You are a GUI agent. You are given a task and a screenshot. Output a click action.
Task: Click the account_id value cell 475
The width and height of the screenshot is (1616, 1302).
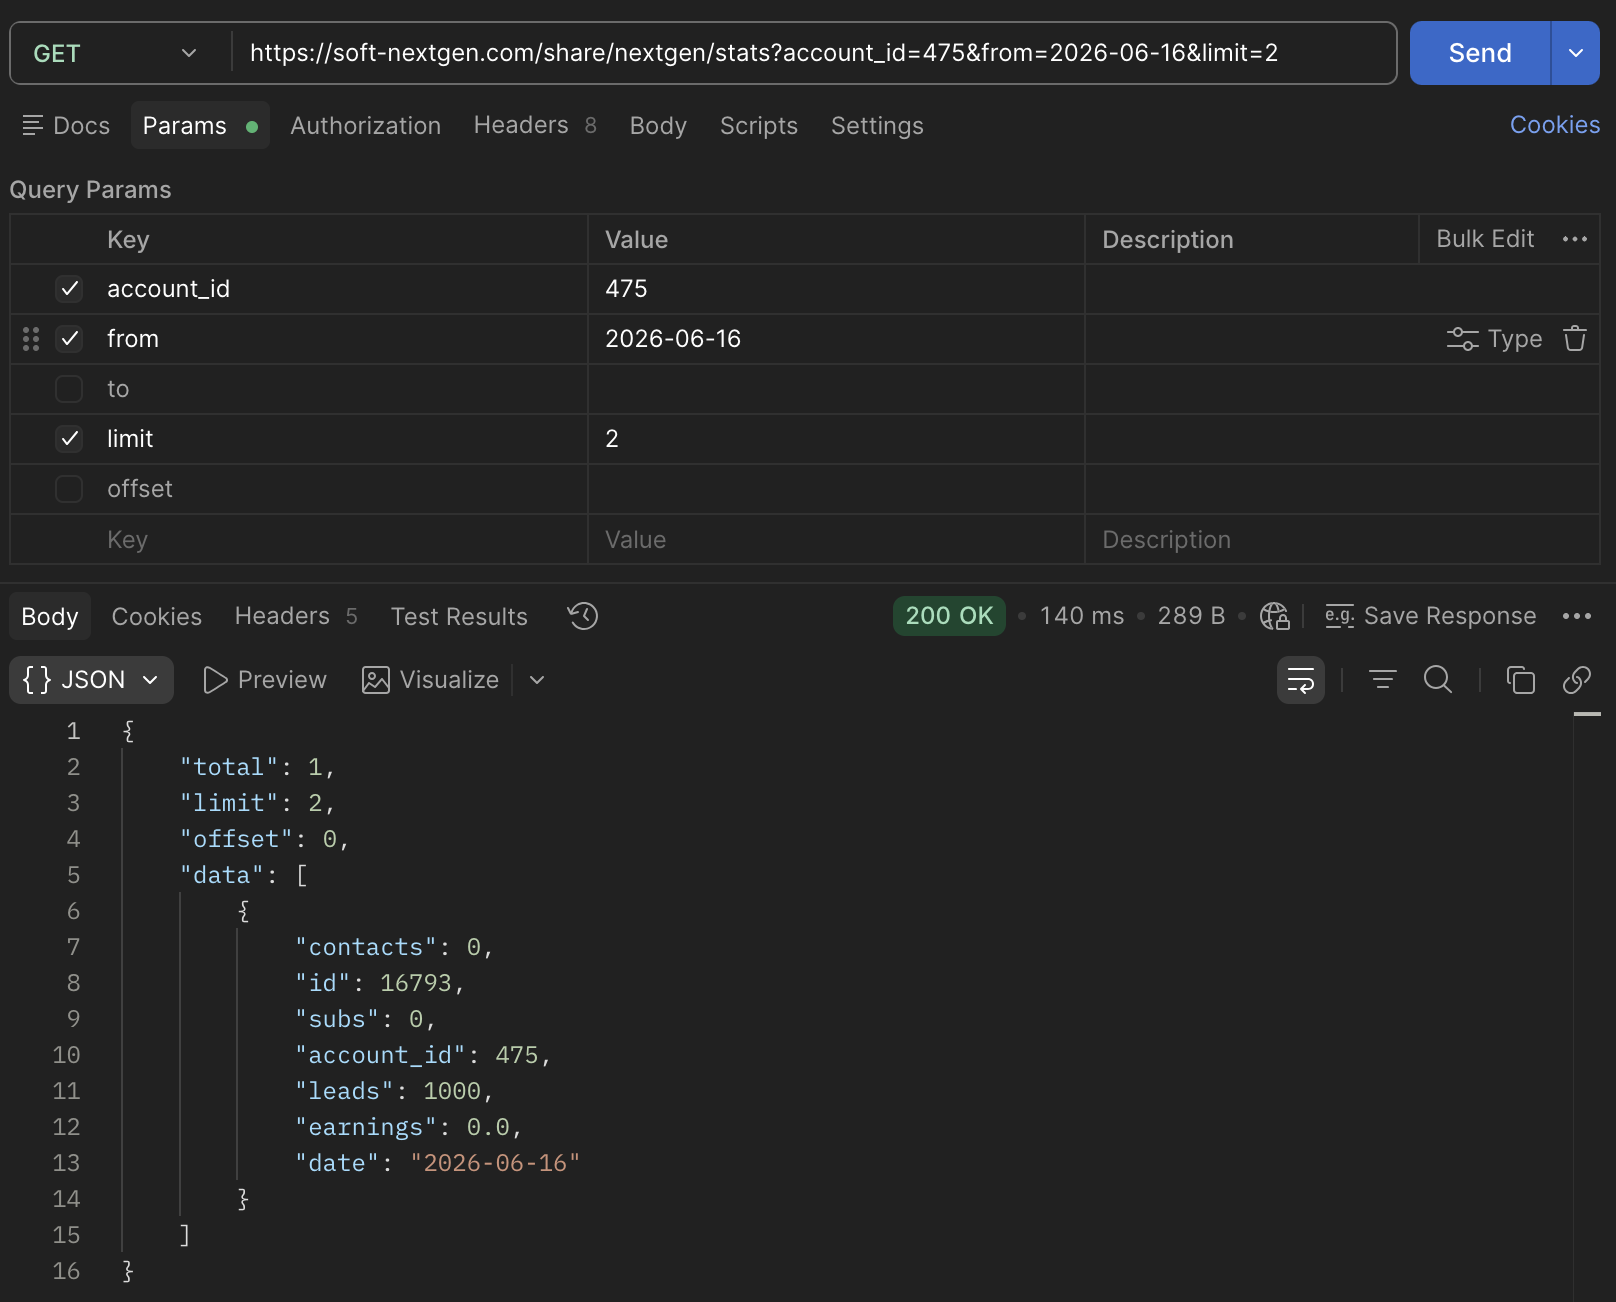pos(836,289)
